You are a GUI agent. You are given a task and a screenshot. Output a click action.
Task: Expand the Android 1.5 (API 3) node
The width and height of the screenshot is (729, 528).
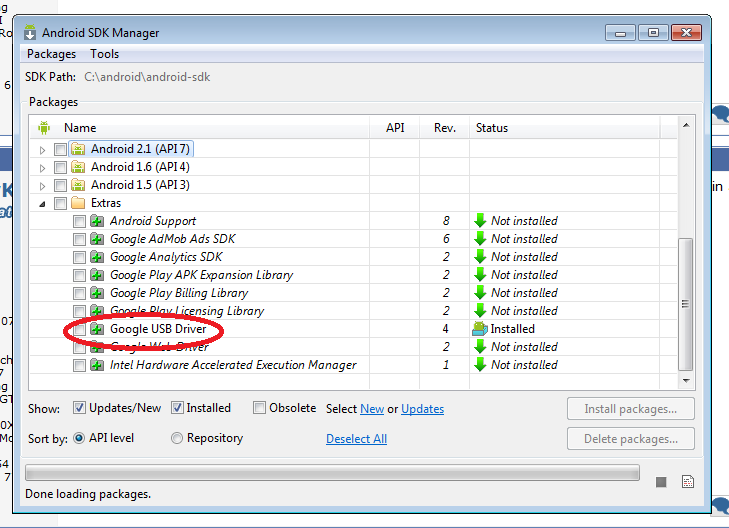pos(42,186)
